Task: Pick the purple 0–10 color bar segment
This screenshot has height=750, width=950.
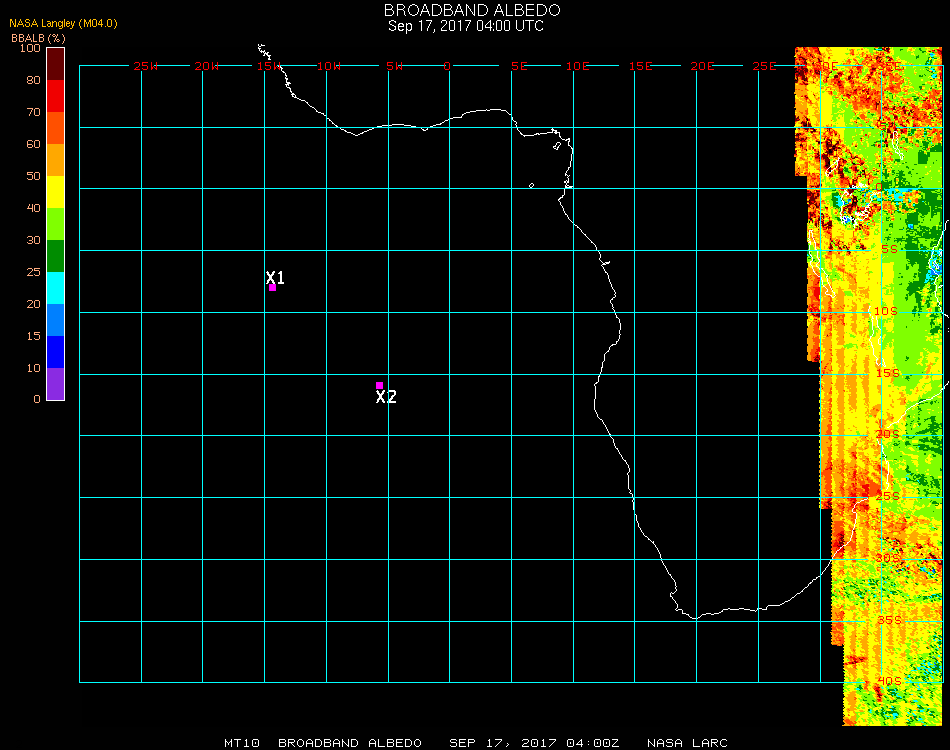Action: pos(55,384)
